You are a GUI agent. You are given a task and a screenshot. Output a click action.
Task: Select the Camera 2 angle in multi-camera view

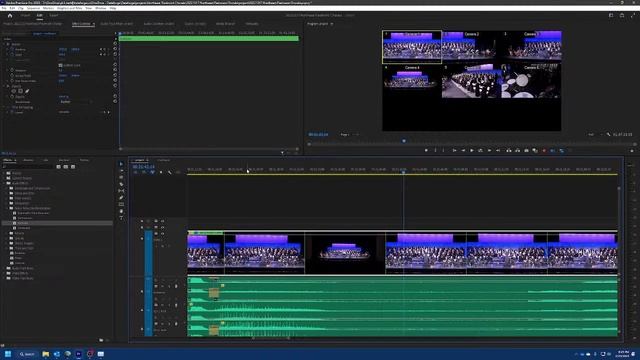tap(471, 47)
